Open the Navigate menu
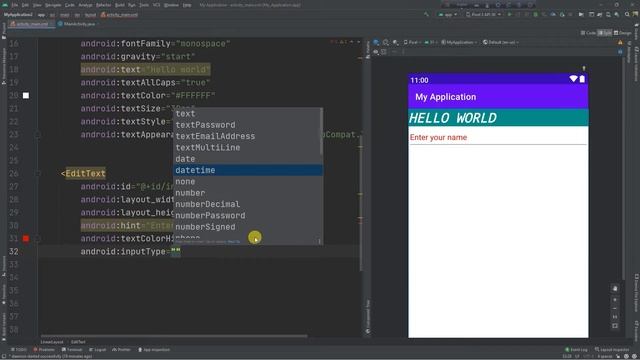The image size is (640, 360). tap(53, 5)
